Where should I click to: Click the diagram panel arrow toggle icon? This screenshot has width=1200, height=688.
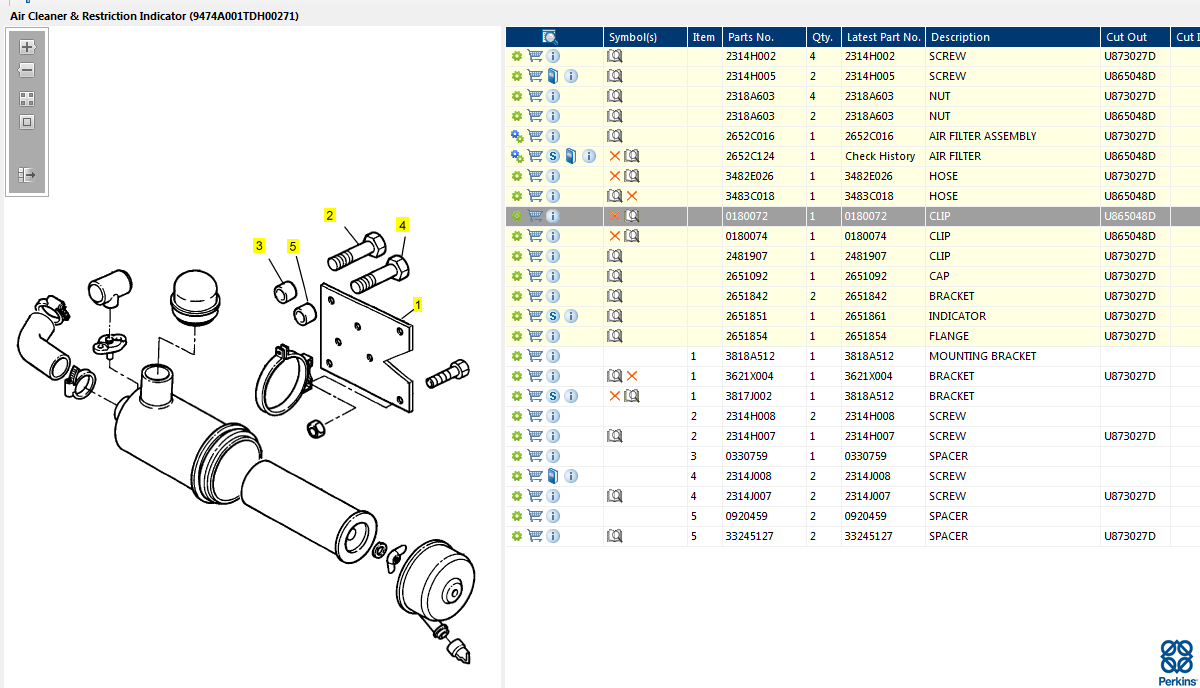point(27,175)
